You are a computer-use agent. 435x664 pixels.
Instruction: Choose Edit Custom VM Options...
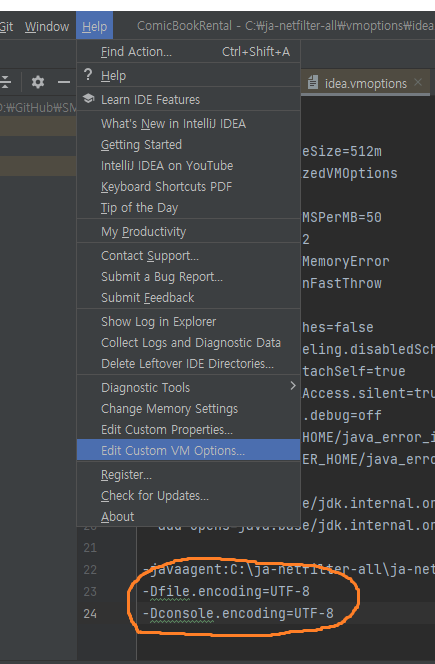click(188, 451)
